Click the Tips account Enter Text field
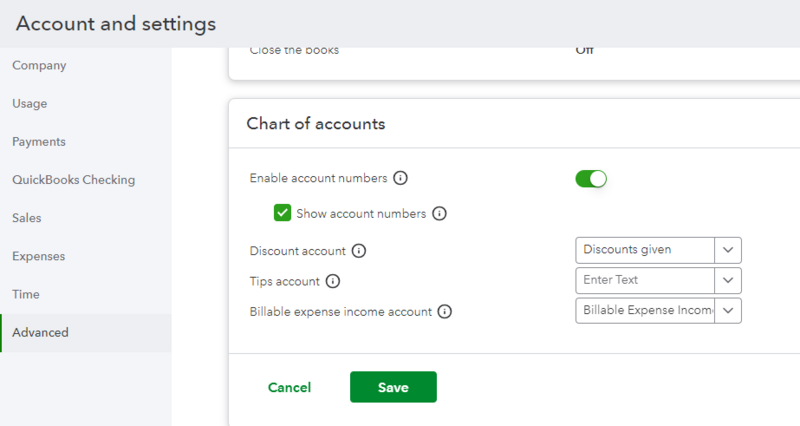This screenshot has width=800, height=426. [x=646, y=280]
